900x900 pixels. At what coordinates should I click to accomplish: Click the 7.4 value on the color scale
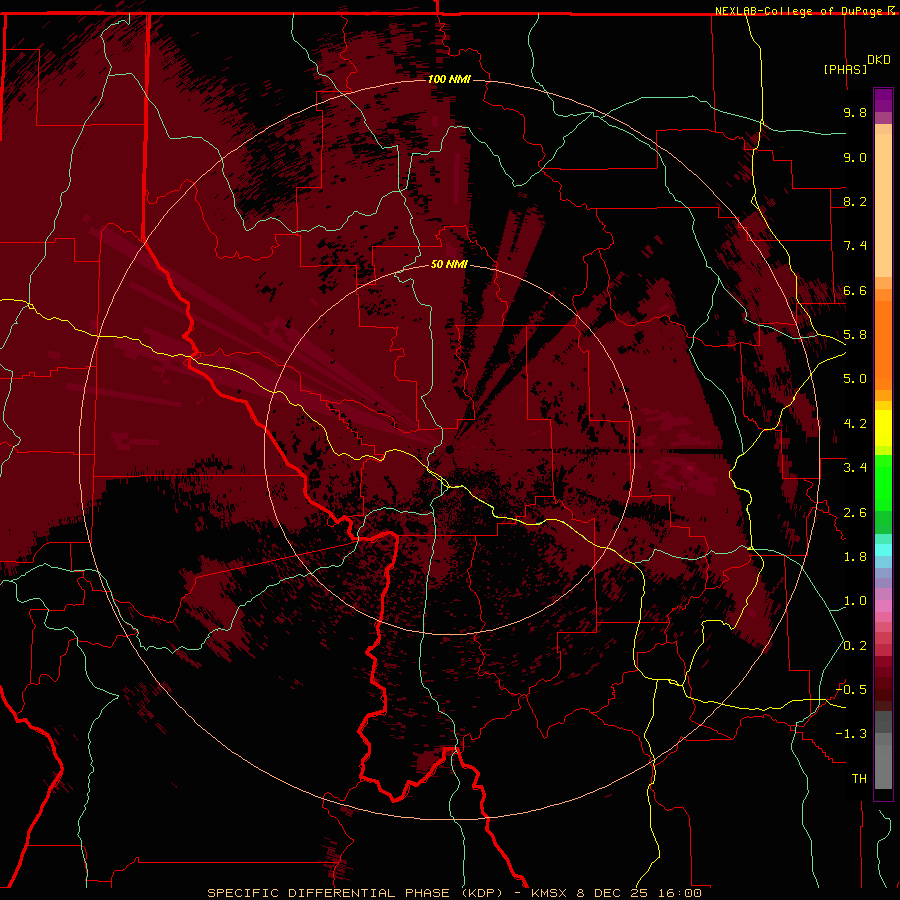click(x=855, y=246)
